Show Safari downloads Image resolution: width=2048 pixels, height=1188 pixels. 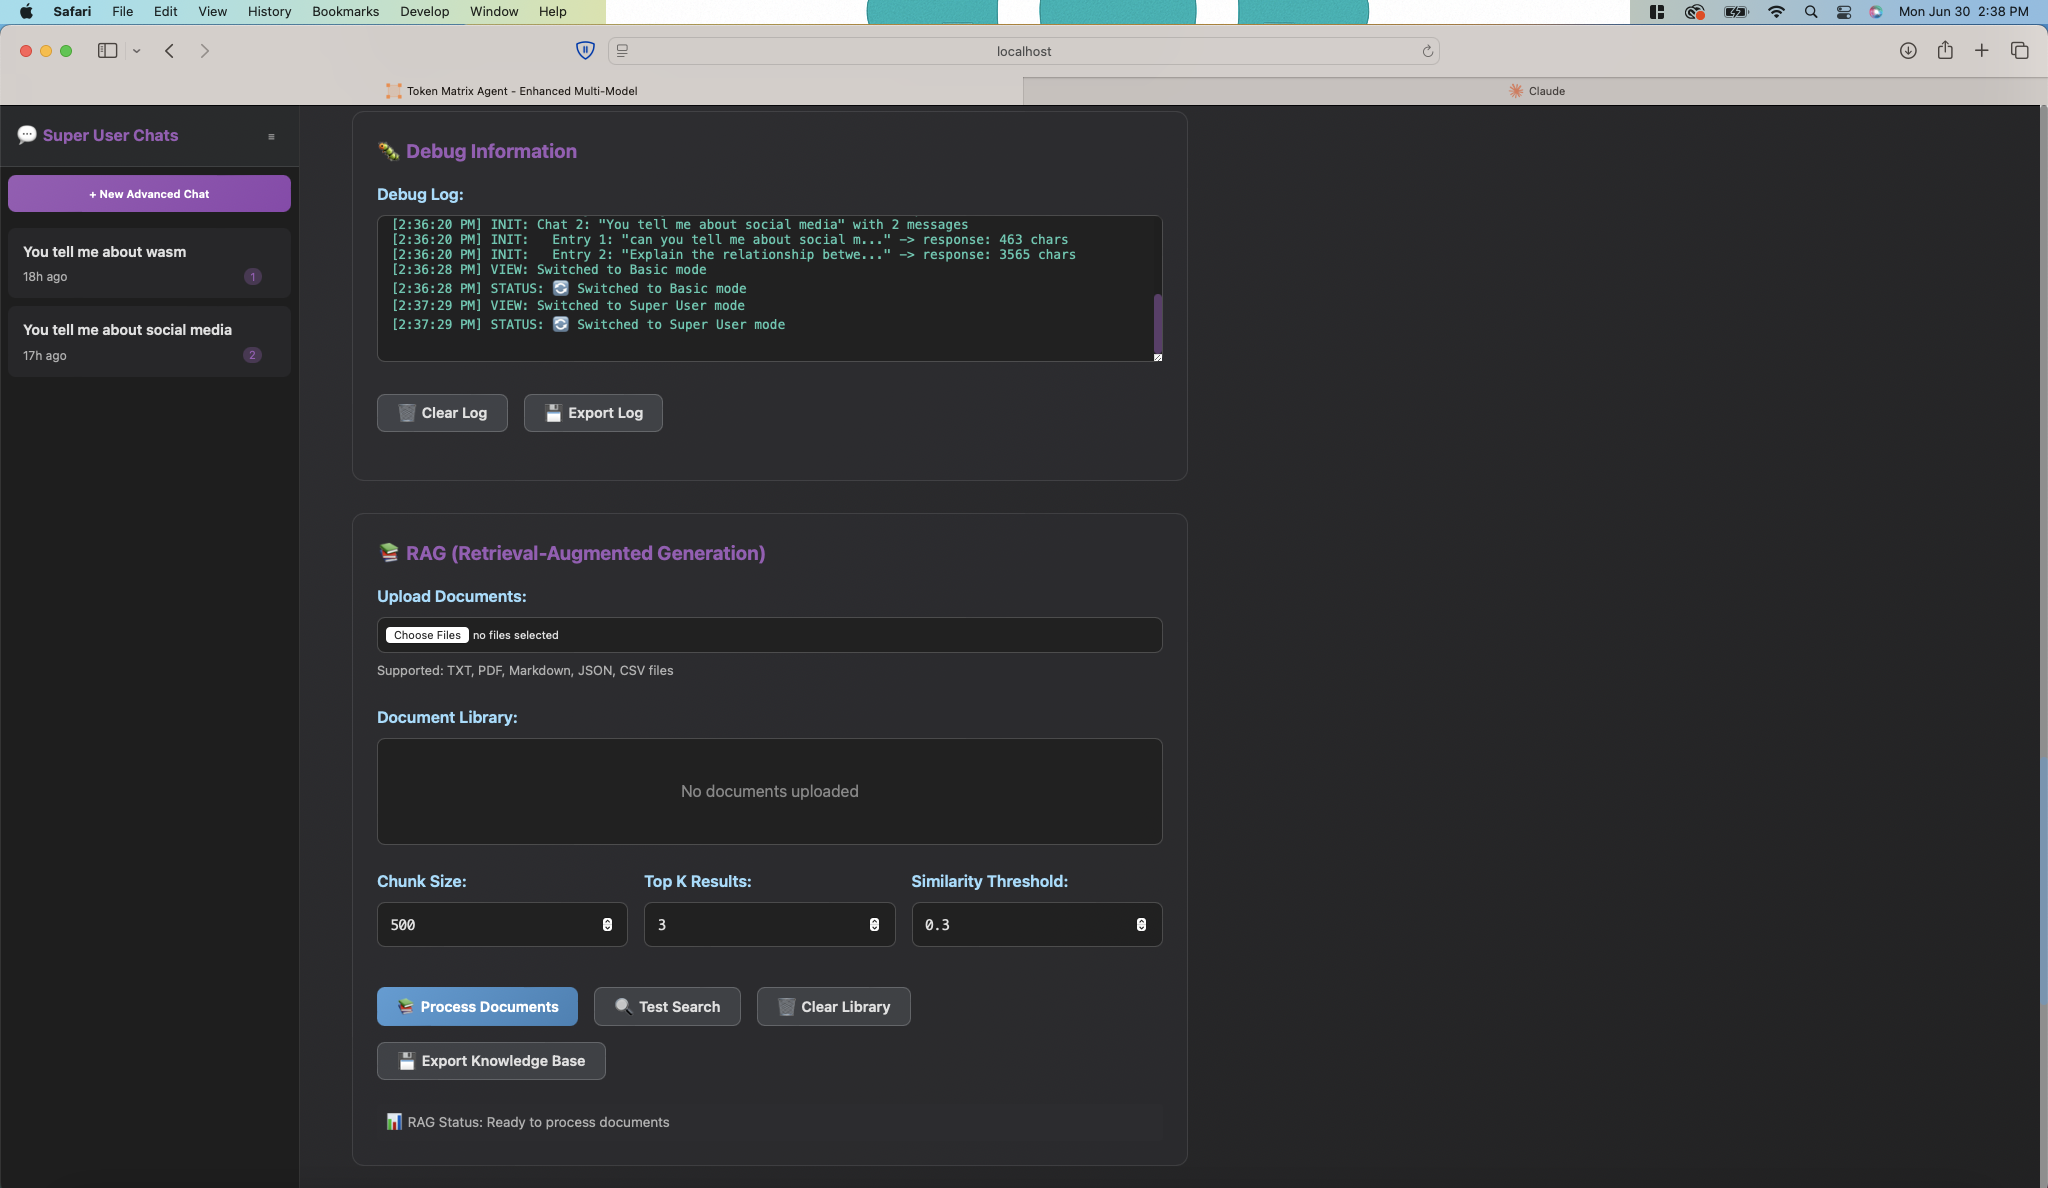[x=1908, y=51]
